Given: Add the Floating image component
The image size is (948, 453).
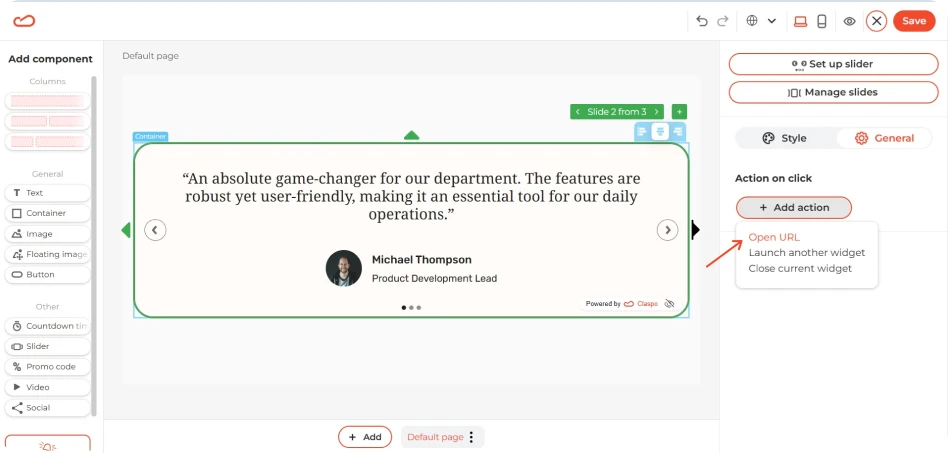Looking at the screenshot, I should point(48,254).
